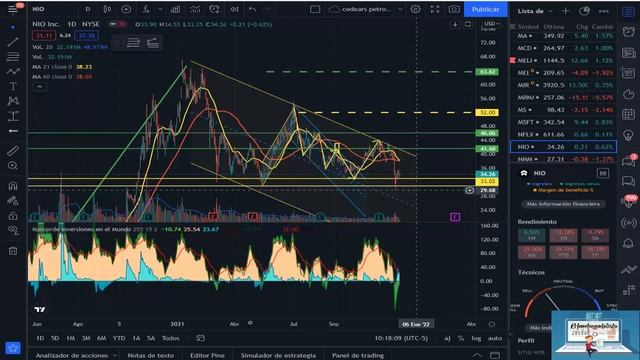Activate the zoom in tool
Screen dimensions: 640x360
(13, 165)
